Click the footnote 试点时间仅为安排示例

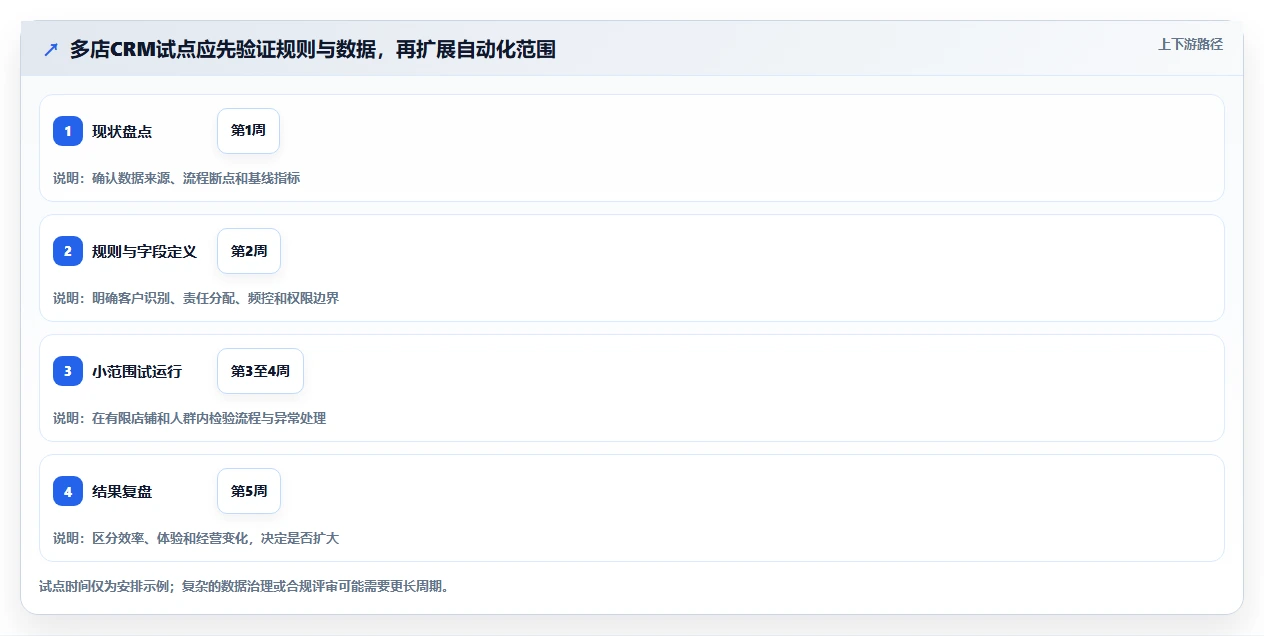click(105, 586)
